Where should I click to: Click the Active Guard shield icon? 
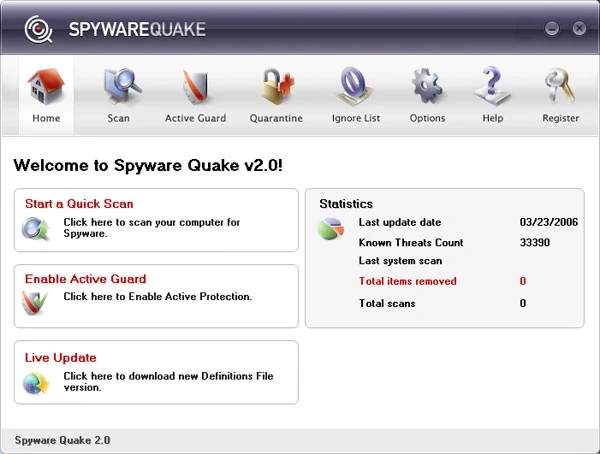coord(195,86)
